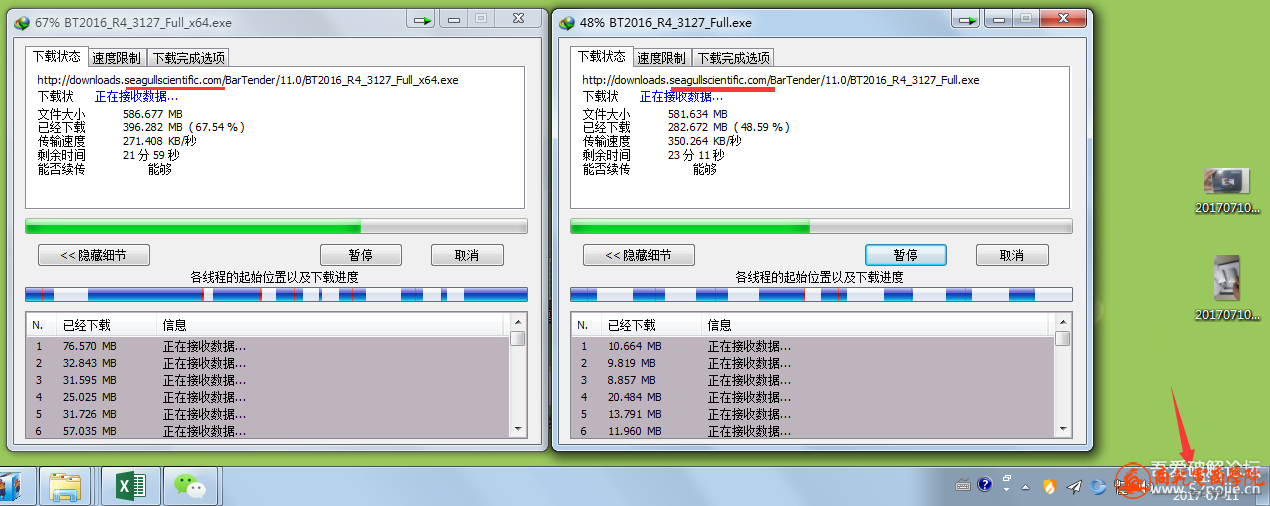Show hidden icons with the tray up-arrow
This screenshot has height=506, width=1270.
click(1025, 486)
